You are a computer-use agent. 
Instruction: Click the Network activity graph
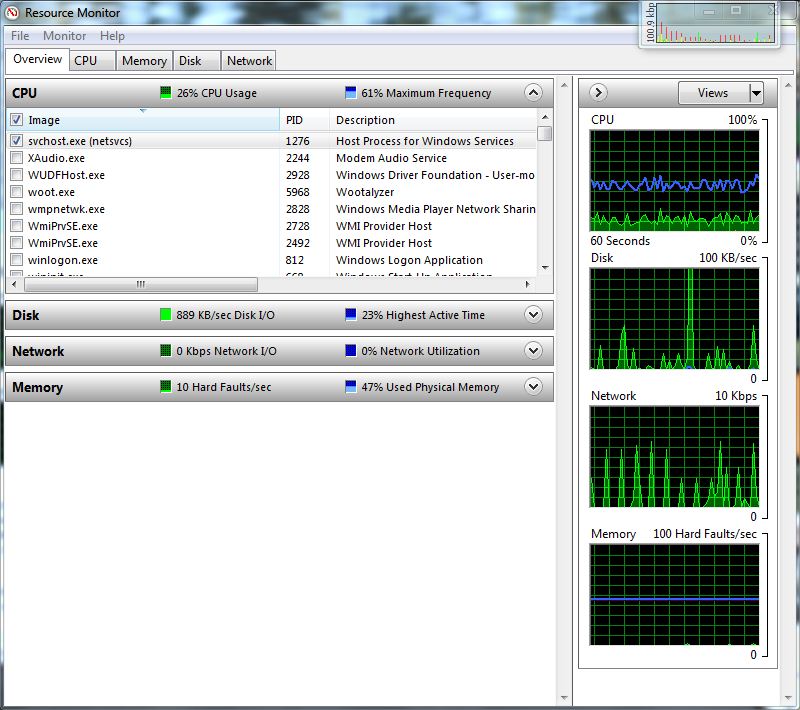(x=674, y=456)
